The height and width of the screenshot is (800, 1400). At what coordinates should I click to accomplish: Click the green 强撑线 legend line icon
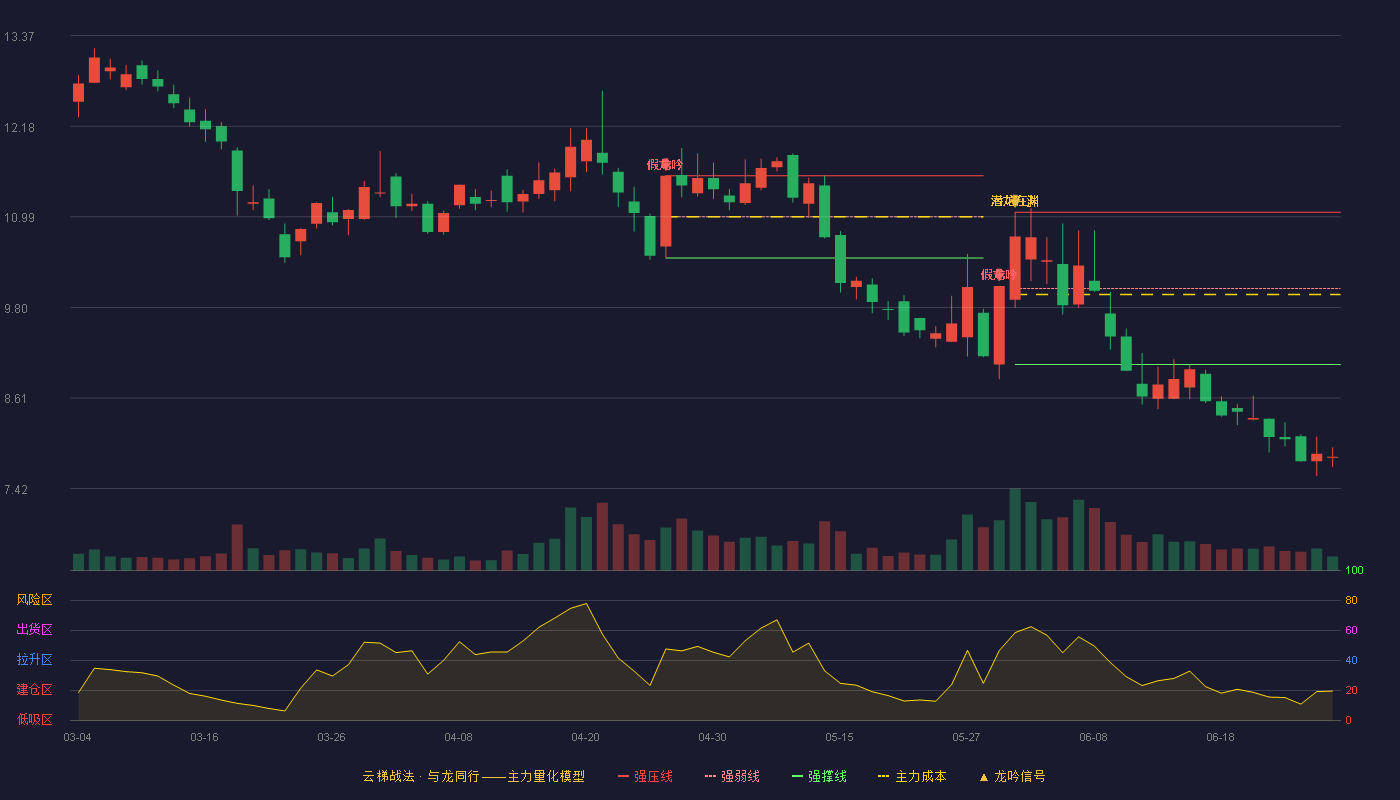coord(797,776)
